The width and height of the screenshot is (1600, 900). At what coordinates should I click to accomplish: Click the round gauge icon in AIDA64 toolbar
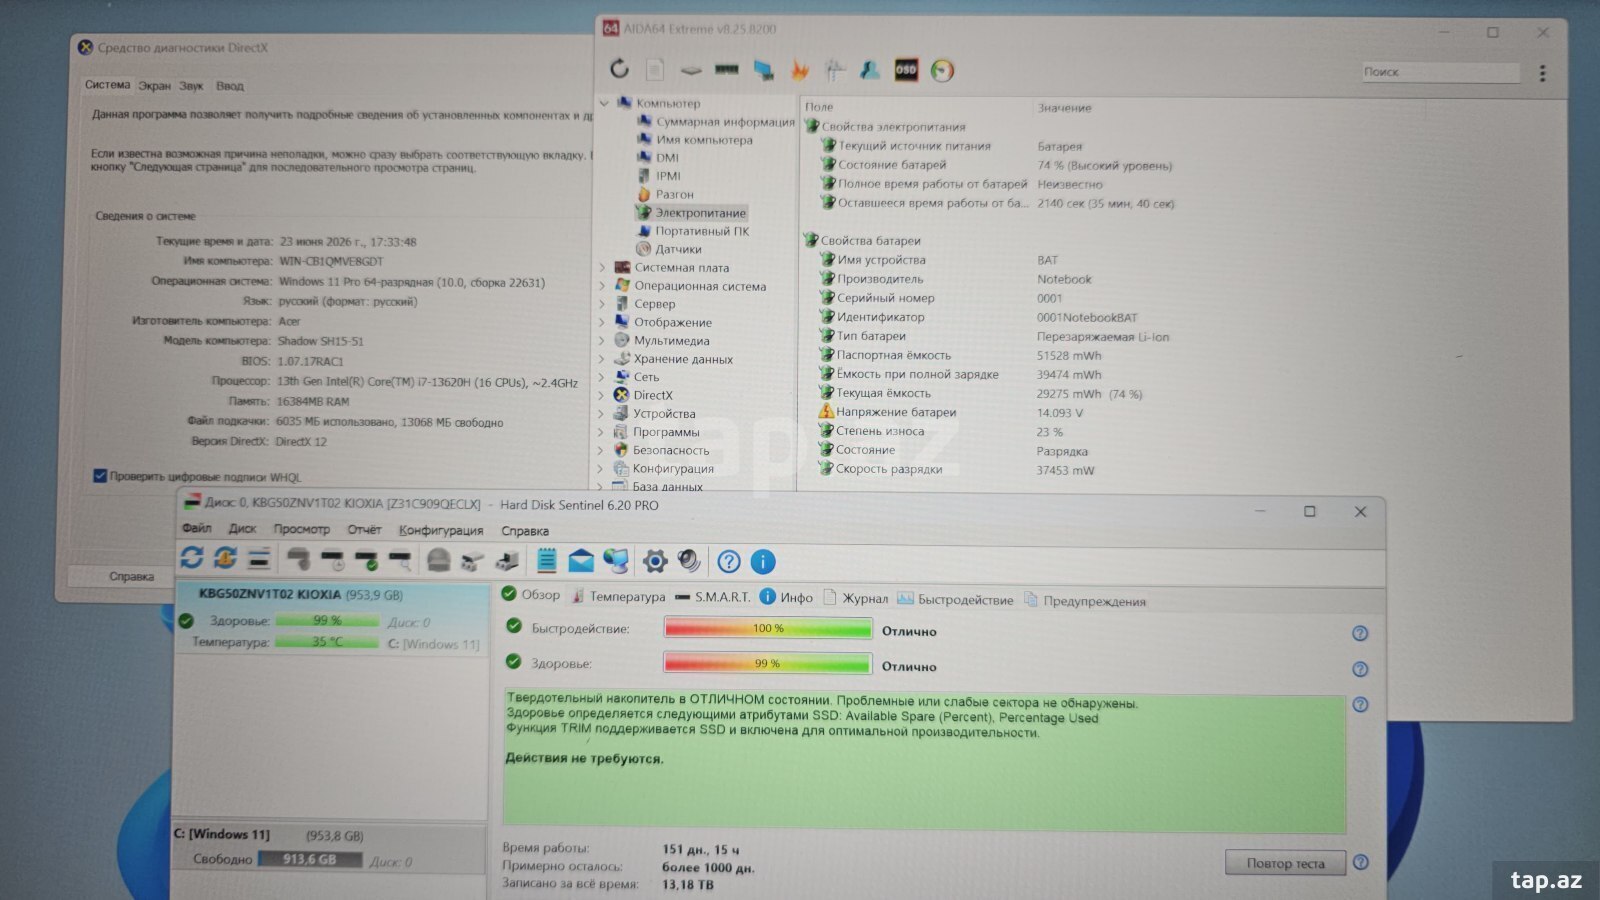click(942, 70)
